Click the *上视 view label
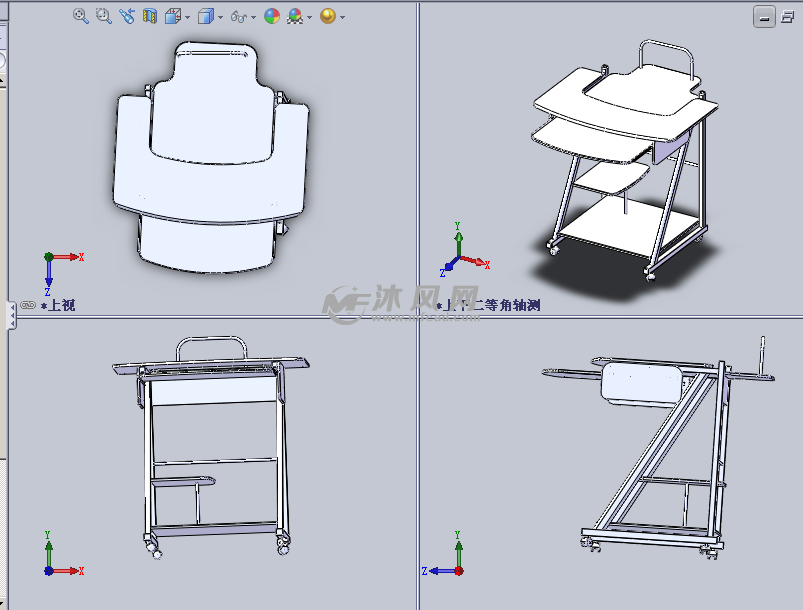This screenshot has width=803, height=610. pyautogui.click(x=58, y=305)
